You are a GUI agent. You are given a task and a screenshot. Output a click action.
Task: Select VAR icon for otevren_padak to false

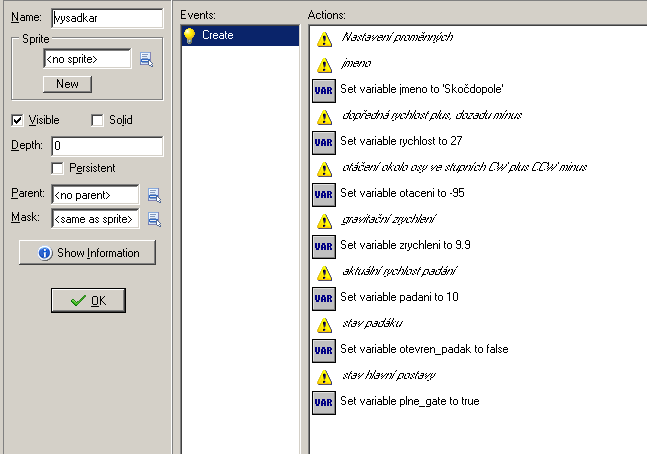[x=324, y=350]
